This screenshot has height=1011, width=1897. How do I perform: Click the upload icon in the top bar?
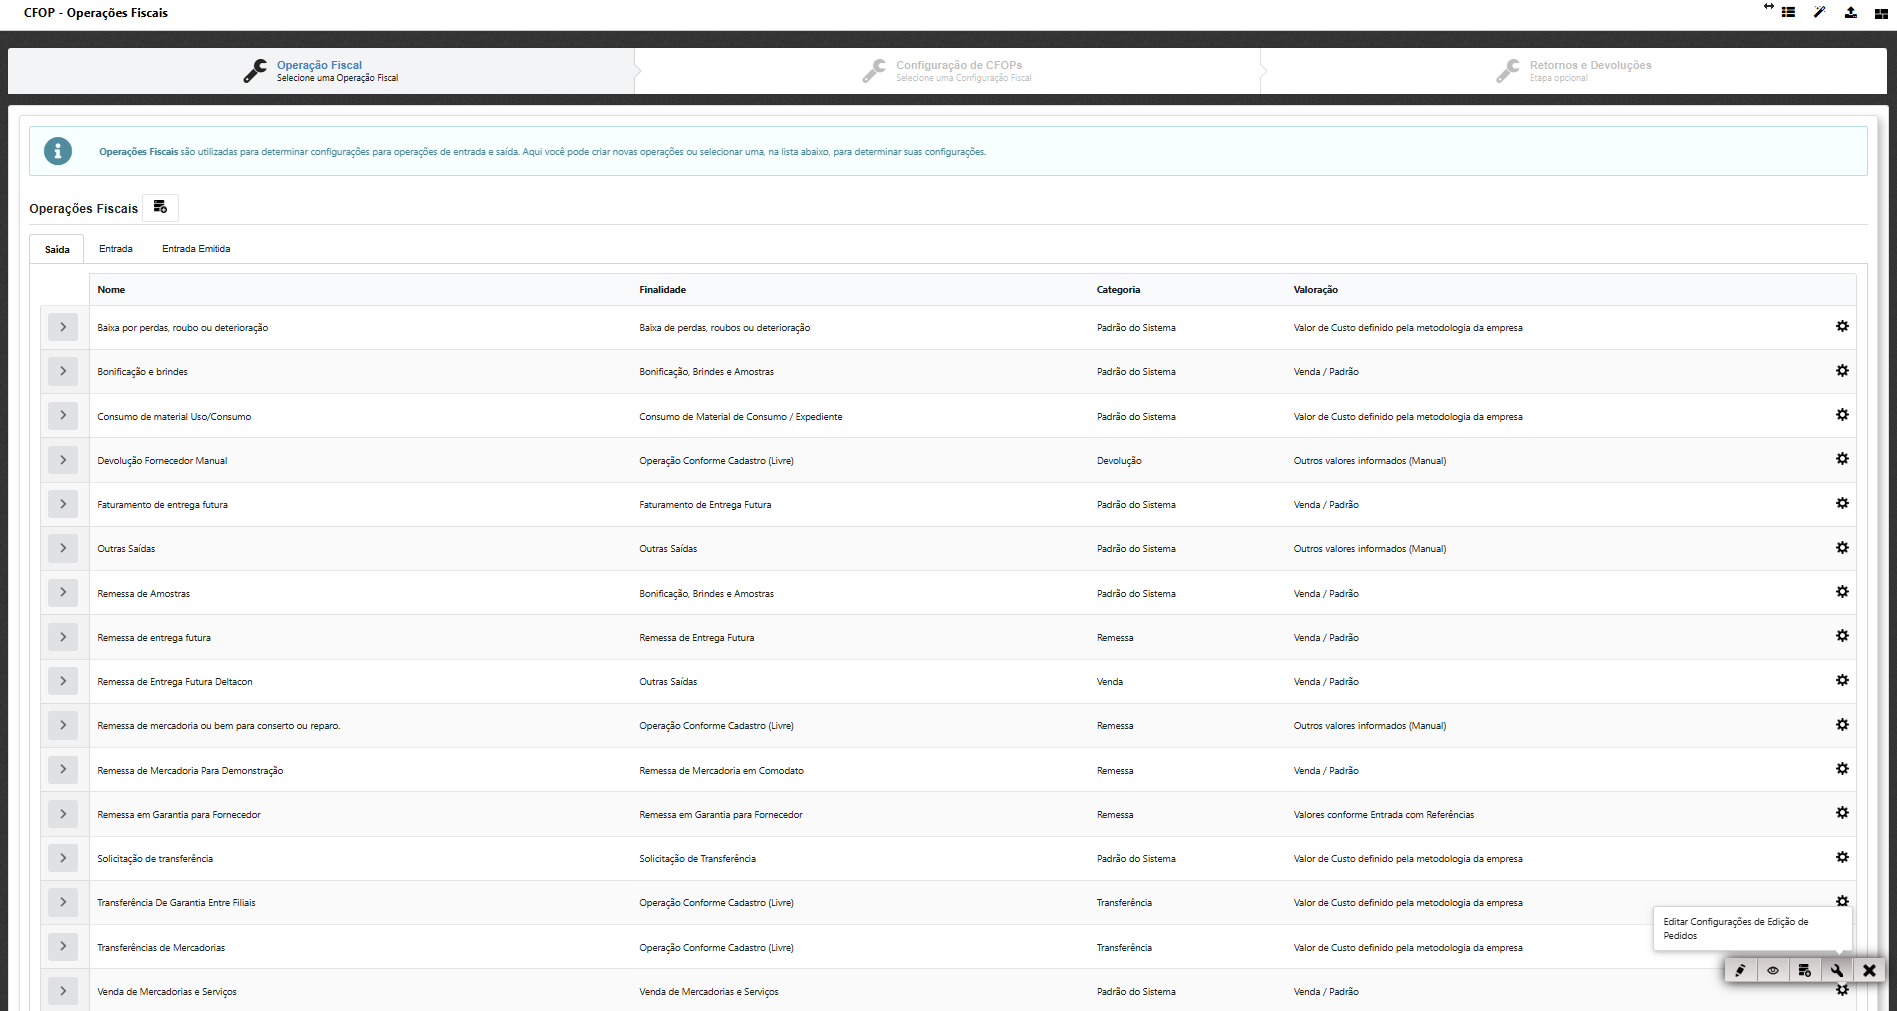(1850, 13)
